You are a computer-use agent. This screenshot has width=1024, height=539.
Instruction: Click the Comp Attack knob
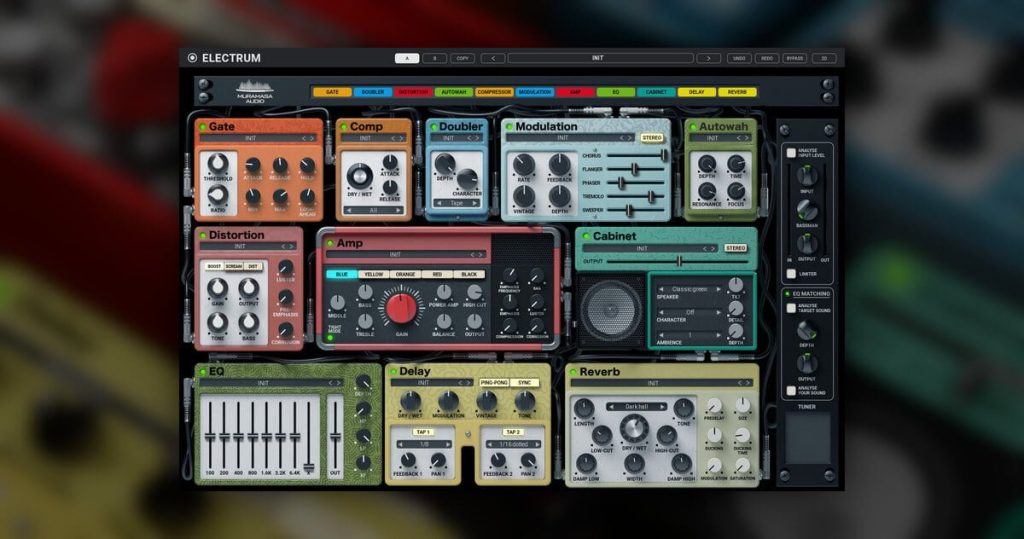coord(390,163)
